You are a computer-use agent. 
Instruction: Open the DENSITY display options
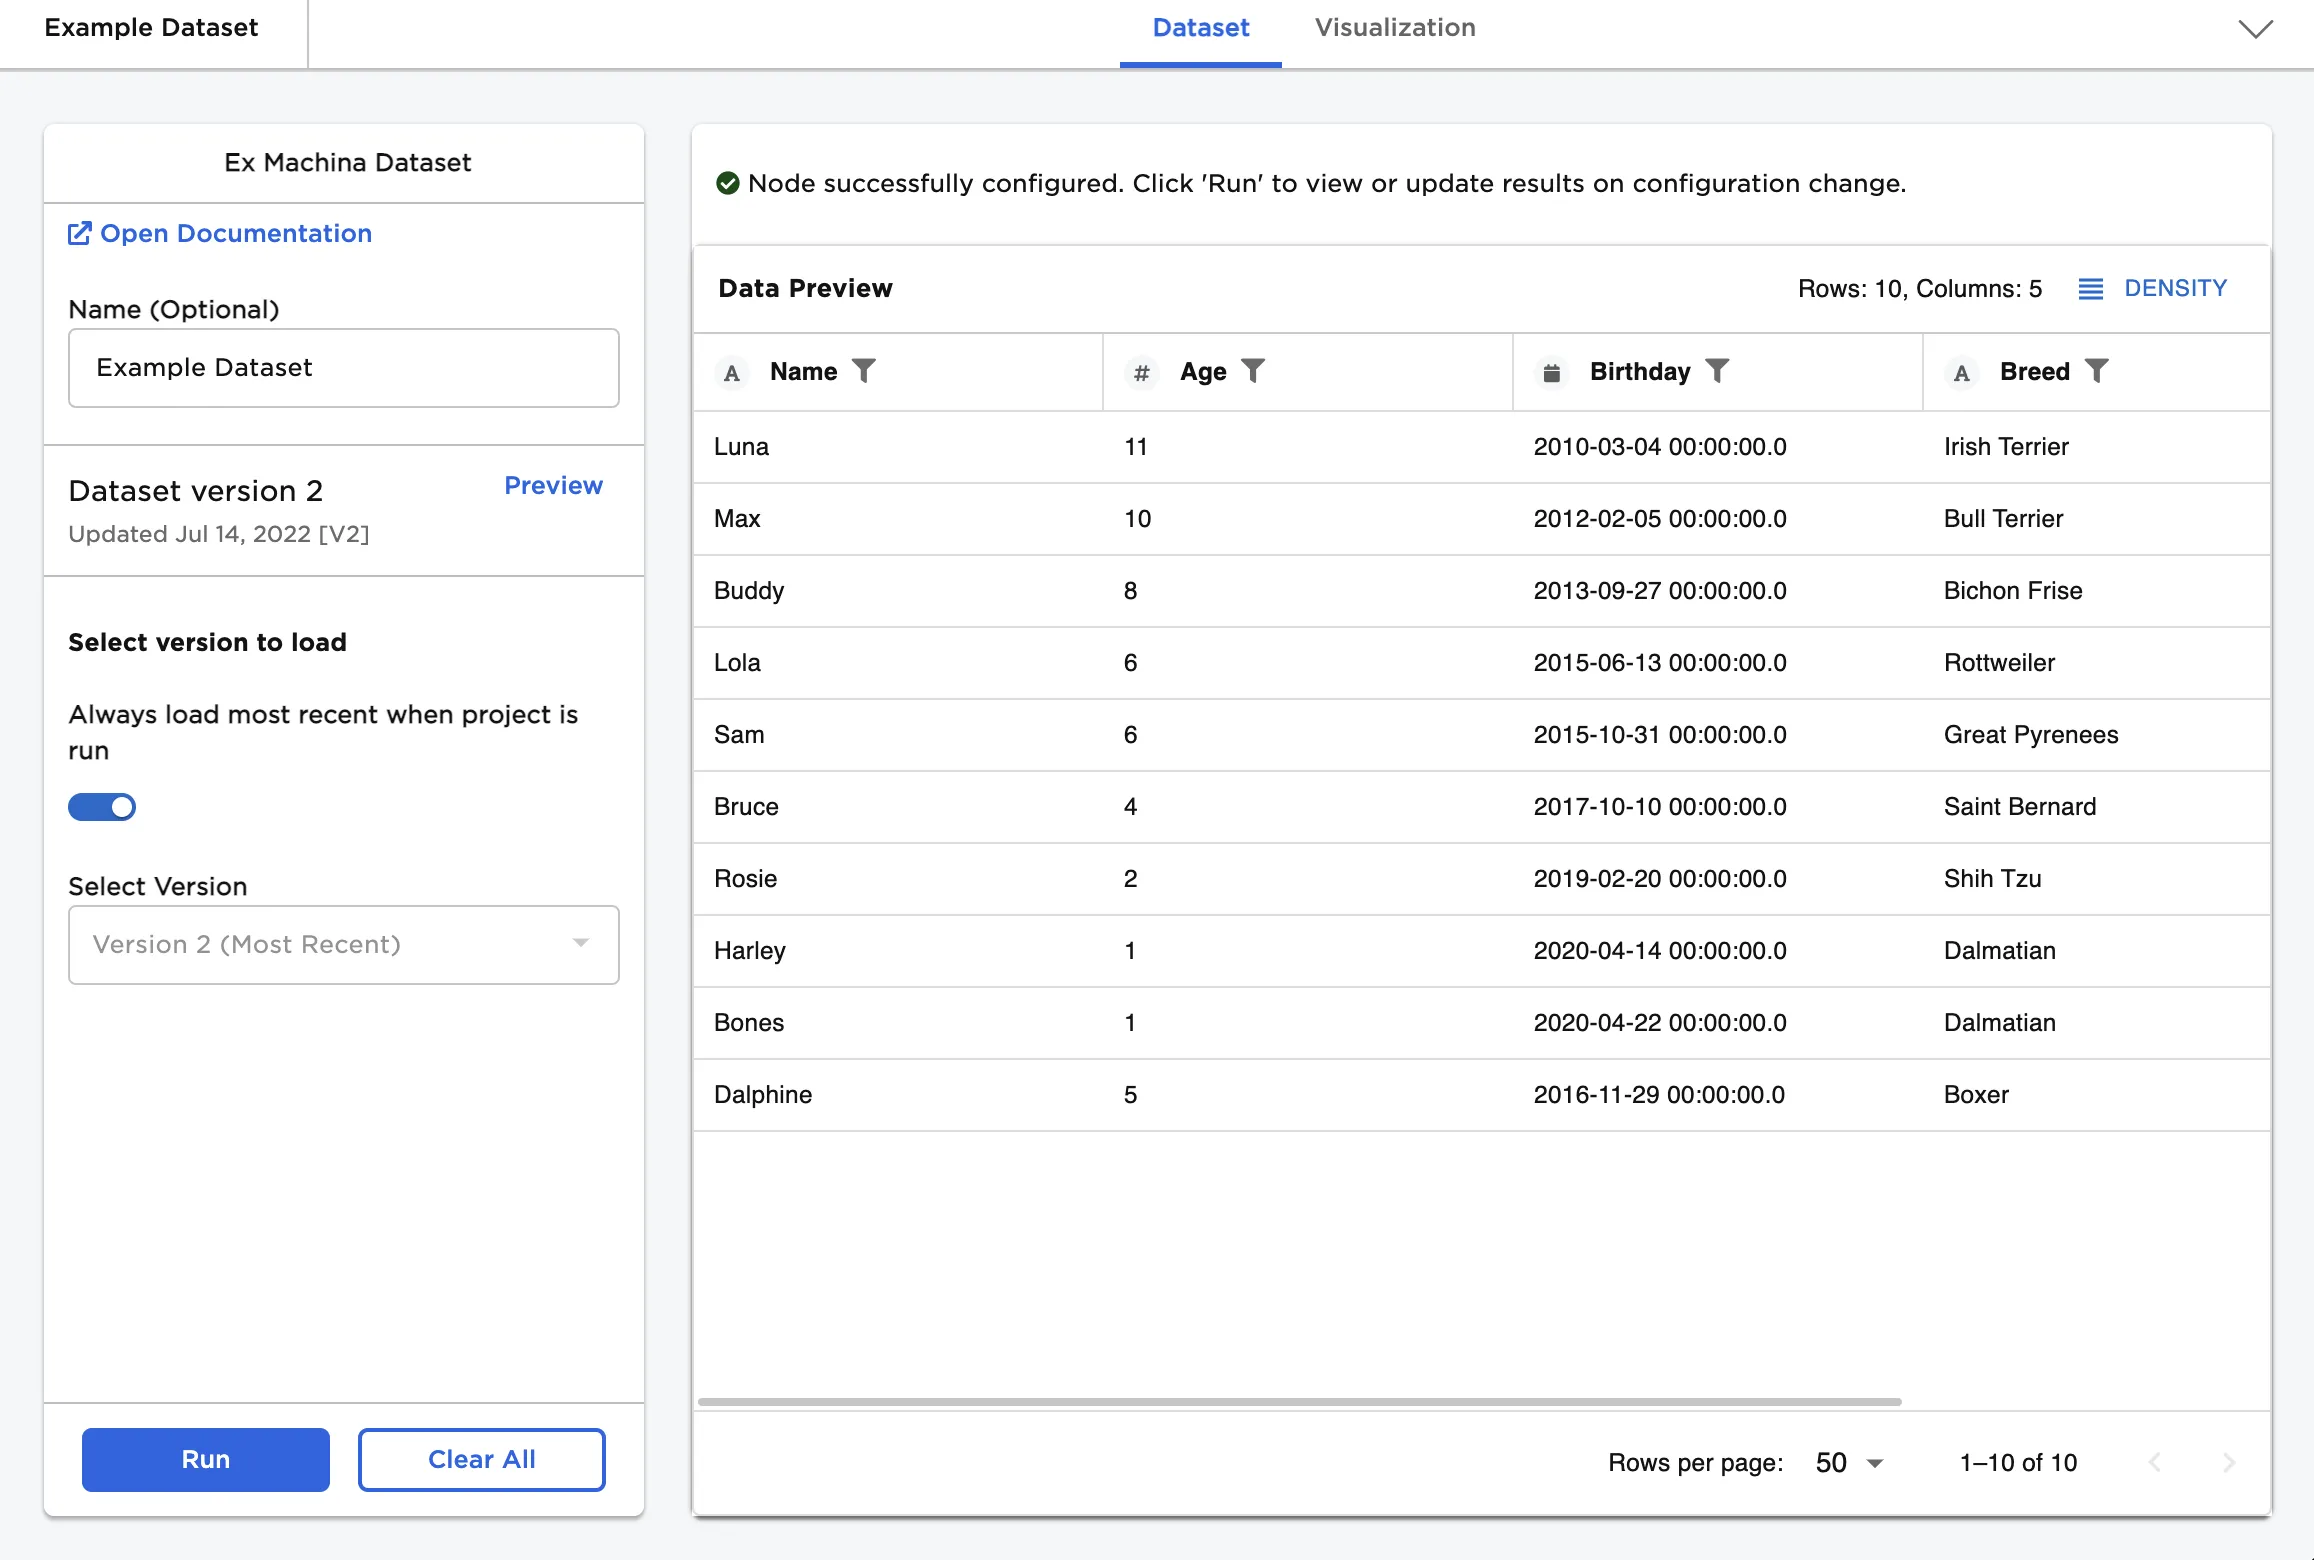(x=2153, y=288)
